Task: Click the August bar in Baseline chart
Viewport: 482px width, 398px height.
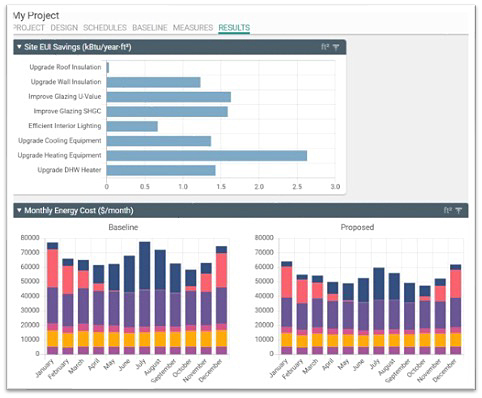Action: pyautogui.click(x=160, y=302)
